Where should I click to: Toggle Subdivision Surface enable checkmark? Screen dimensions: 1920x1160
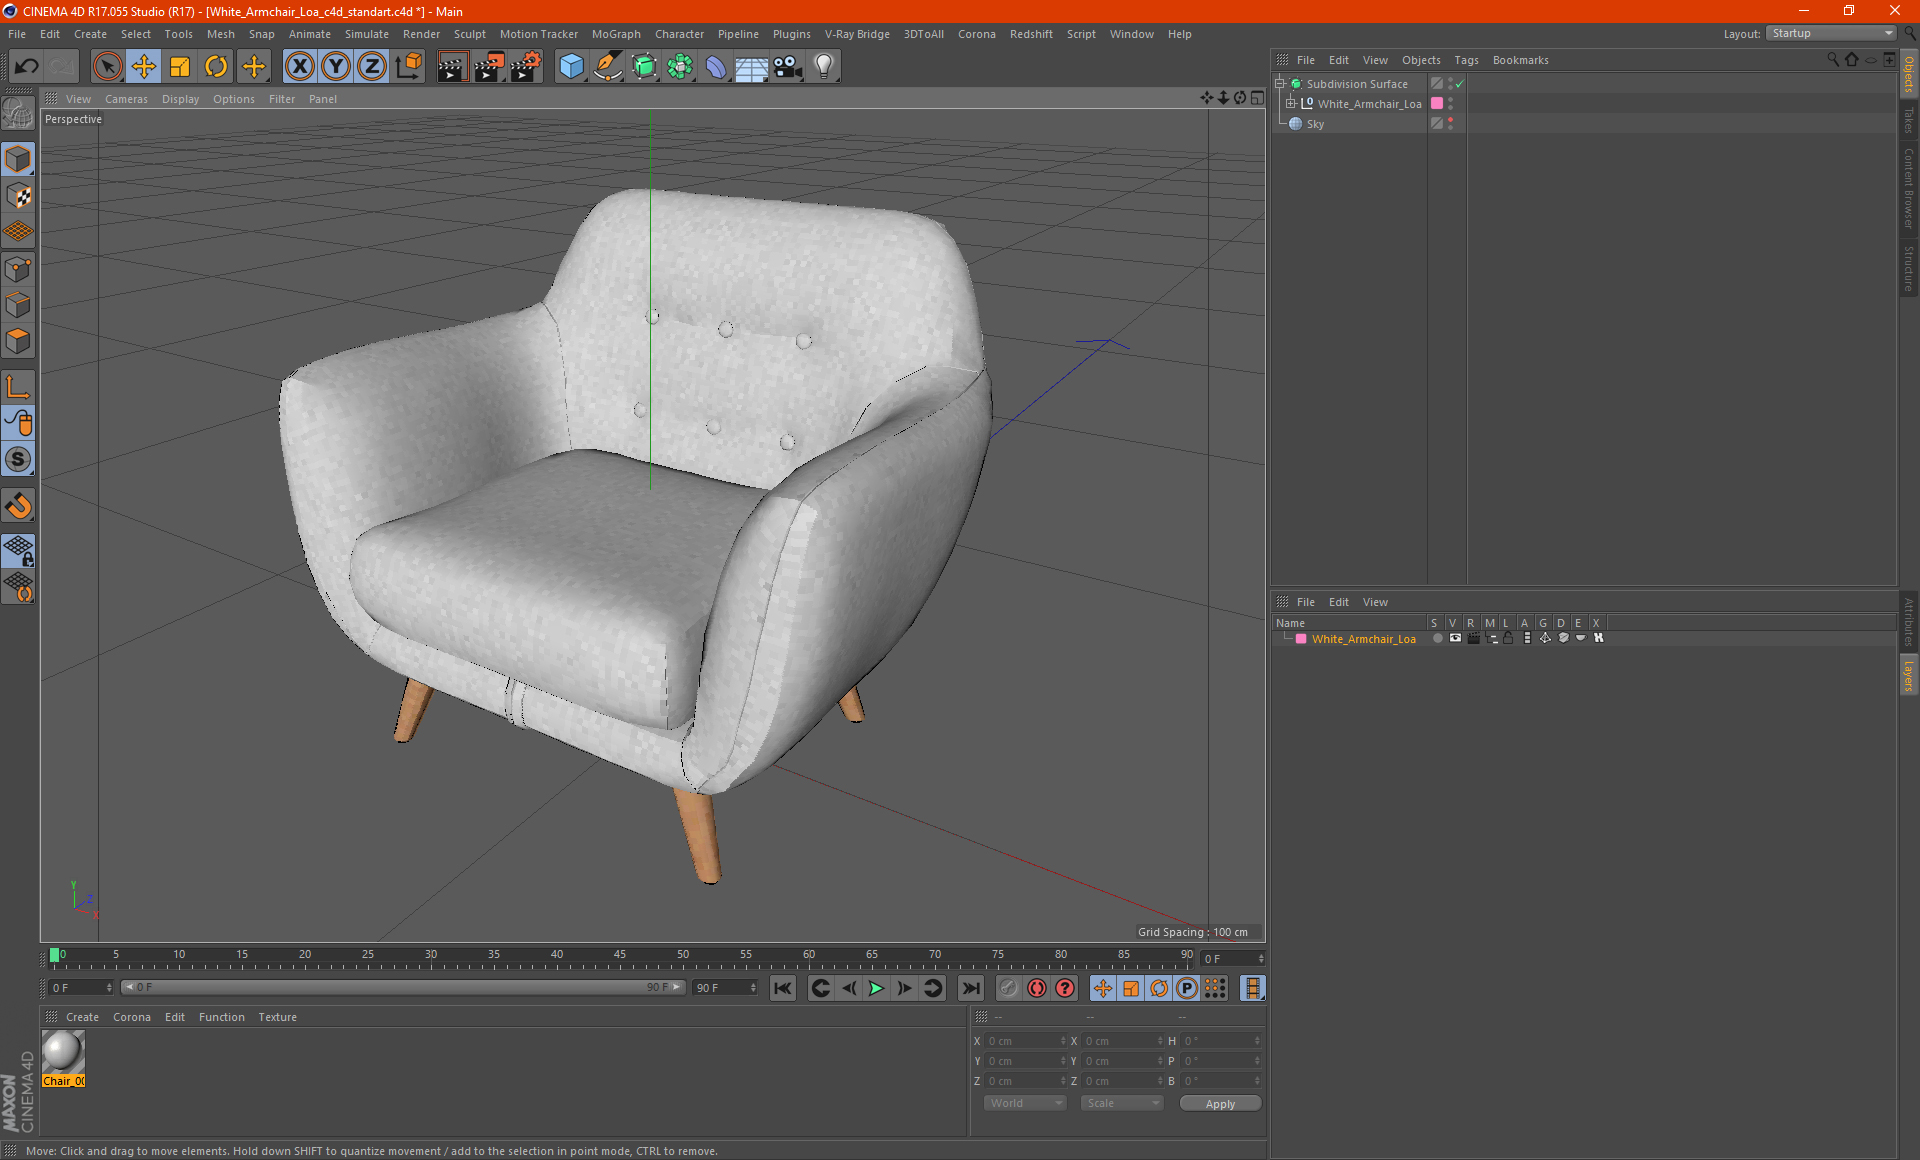1460,84
